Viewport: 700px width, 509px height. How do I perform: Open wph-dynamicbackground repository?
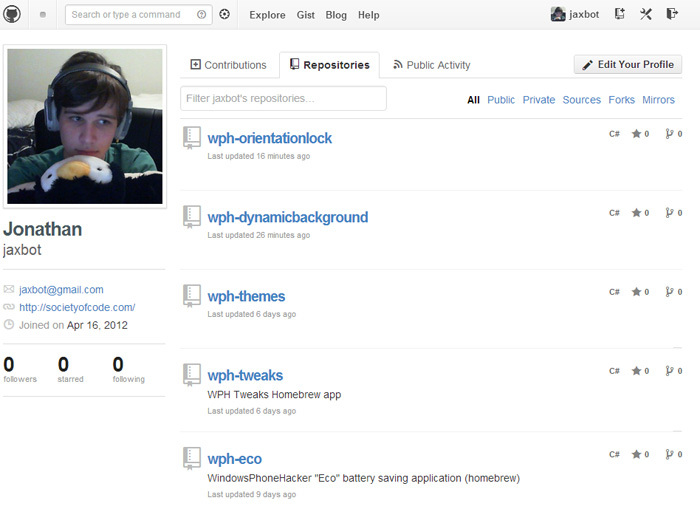pyautogui.click(x=288, y=217)
